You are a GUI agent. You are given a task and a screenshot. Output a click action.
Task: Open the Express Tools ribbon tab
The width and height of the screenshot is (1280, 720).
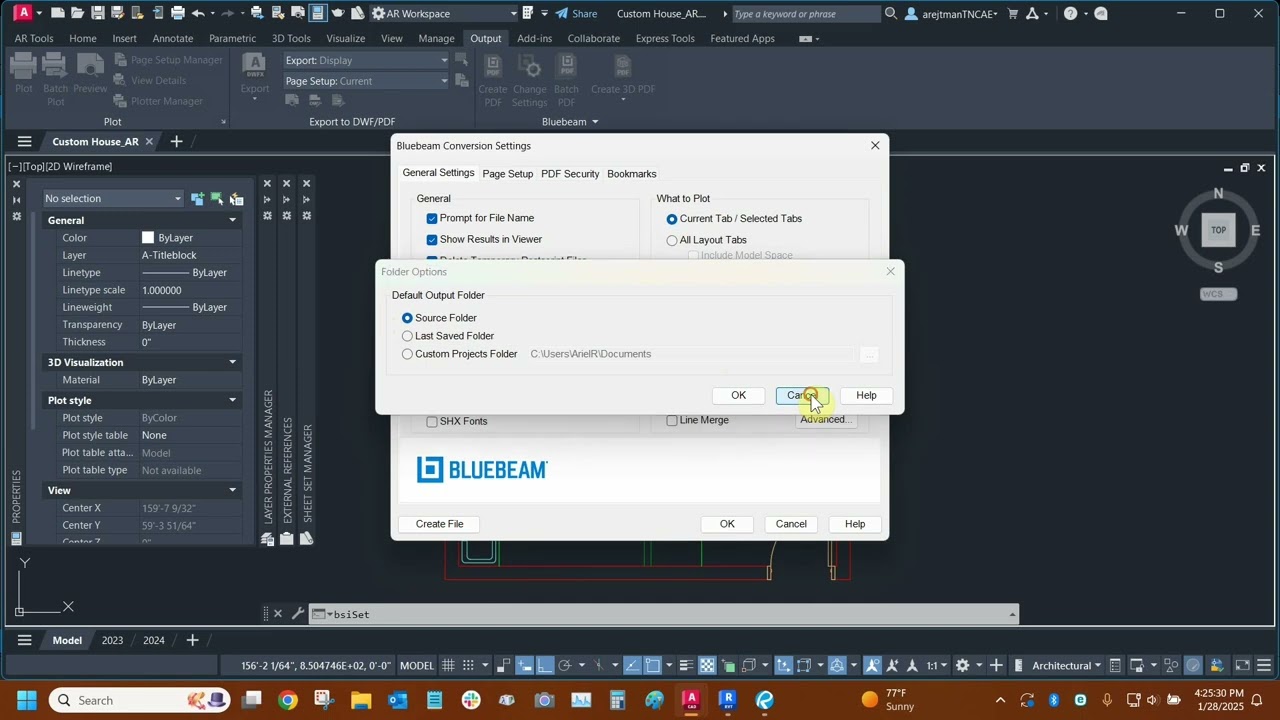tap(665, 38)
